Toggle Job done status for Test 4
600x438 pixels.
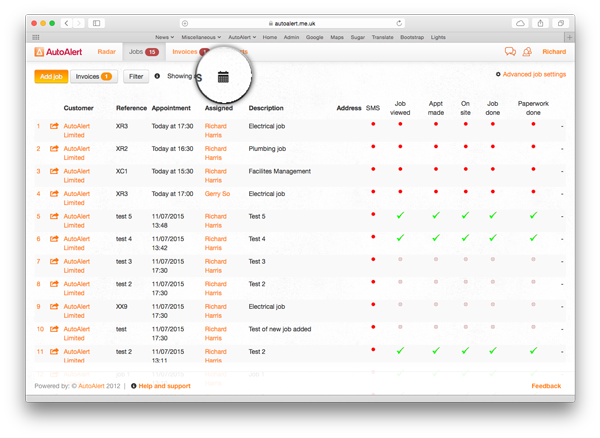pos(493,238)
